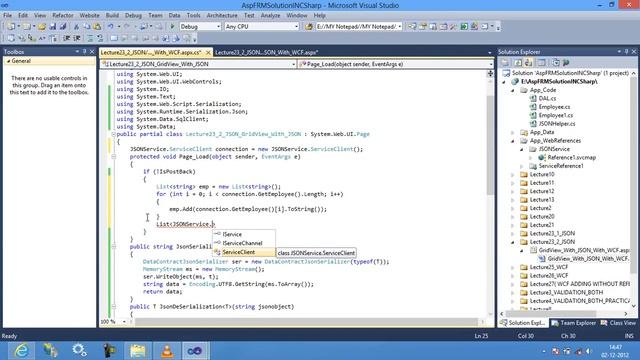The width and height of the screenshot is (640, 360).
Task: Collapse the Page_Load method outline region
Action: (x=113, y=157)
